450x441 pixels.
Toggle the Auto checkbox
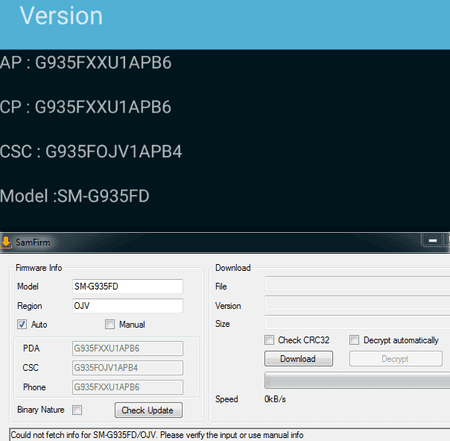pyautogui.click(x=22, y=324)
